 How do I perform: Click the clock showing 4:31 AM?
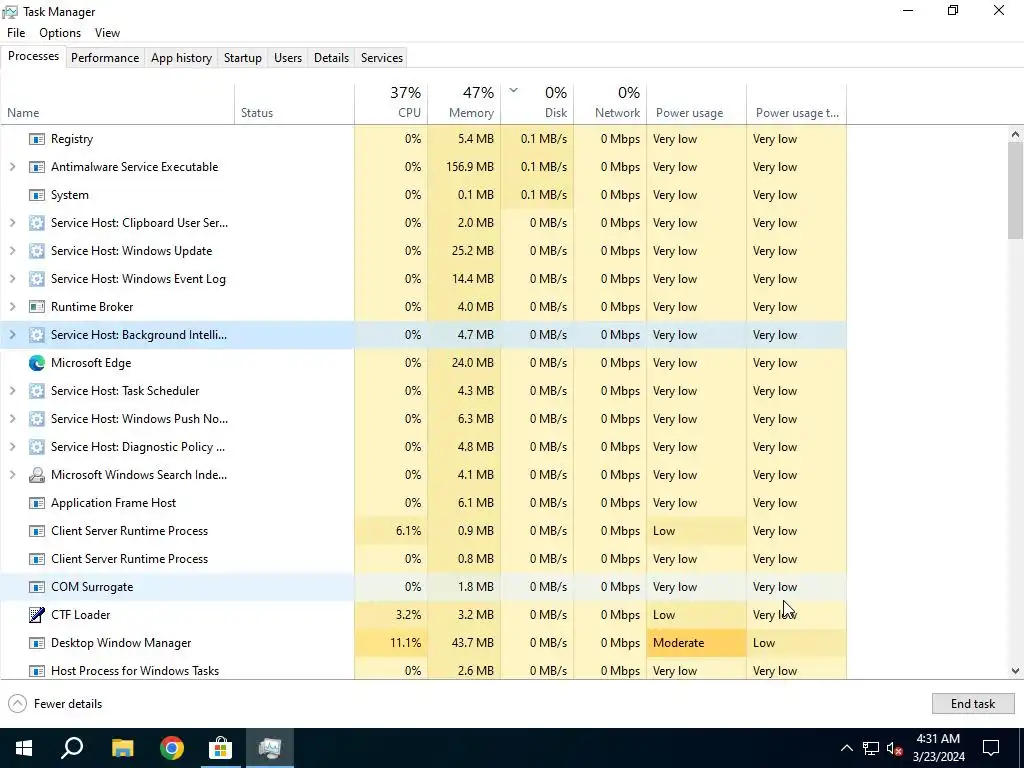click(938, 748)
